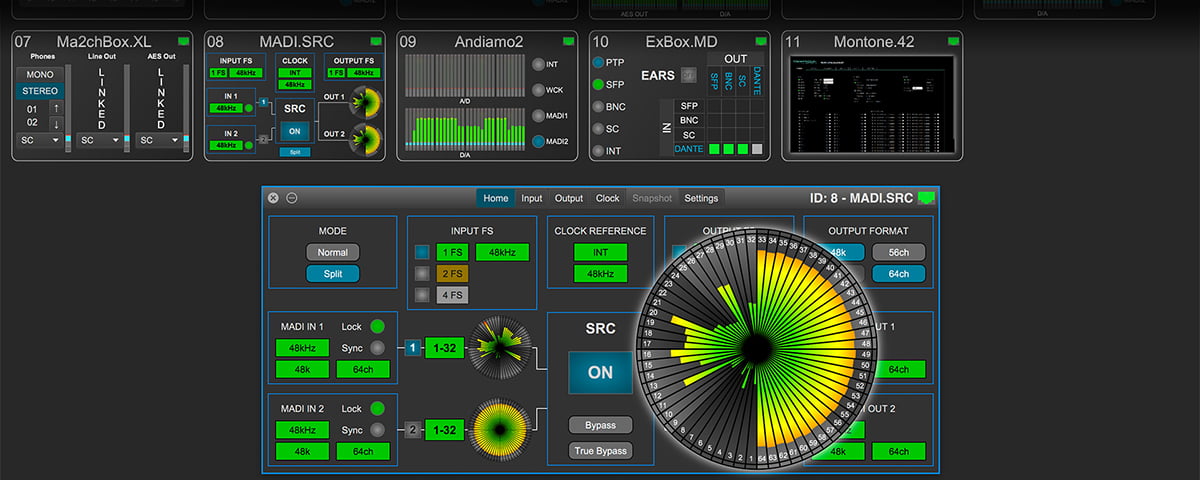Click the green network icon on Montone.42 tile
Image resolution: width=1200 pixels, height=480 pixels.
(951, 41)
